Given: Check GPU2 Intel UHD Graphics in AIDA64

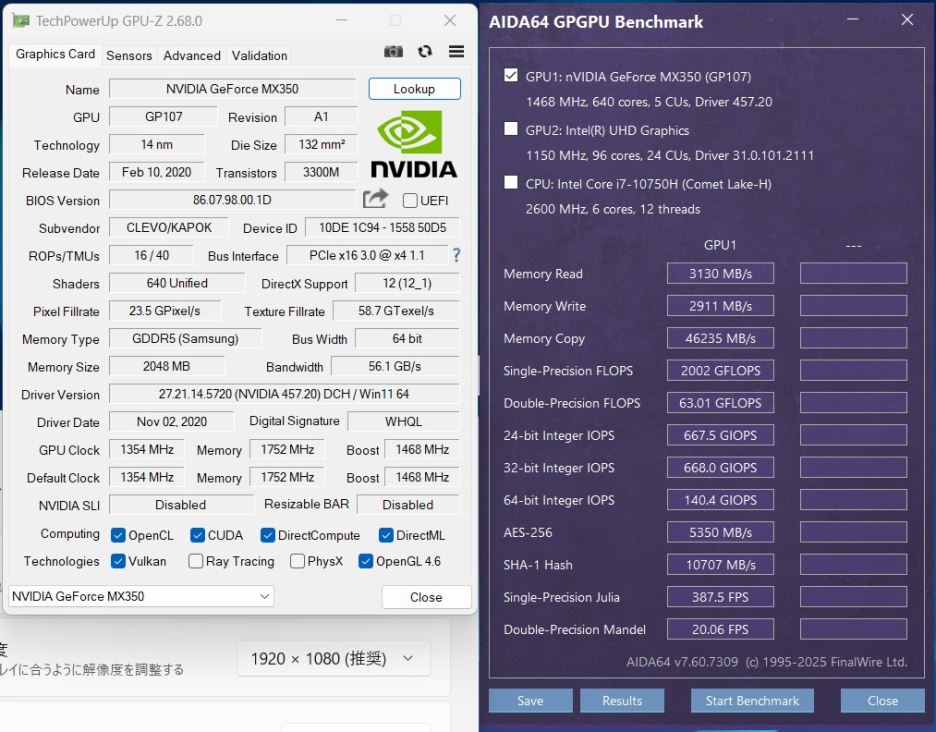Looking at the screenshot, I should (511, 129).
